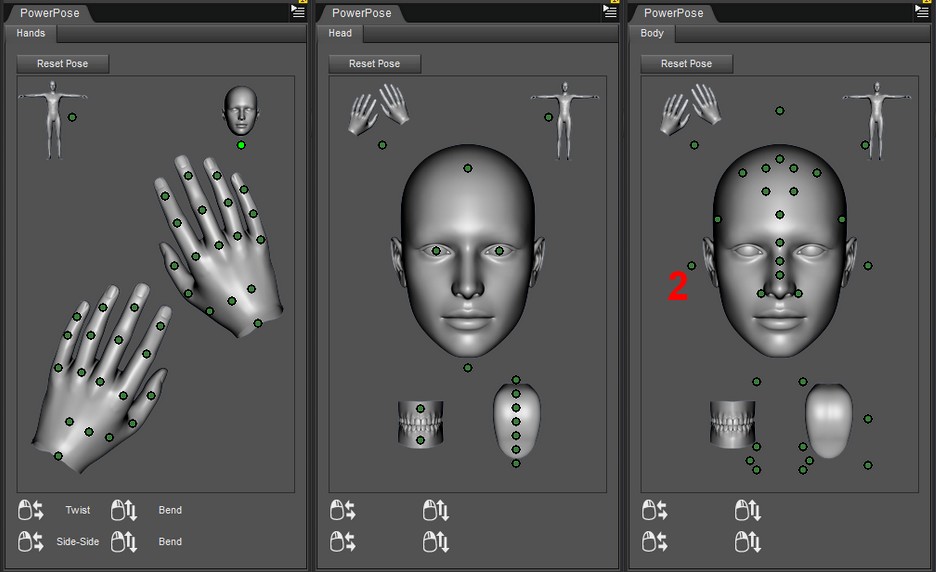Click the hands thumbnail in the Body panel
Screen dimensions: 936x572
(x=691, y=109)
